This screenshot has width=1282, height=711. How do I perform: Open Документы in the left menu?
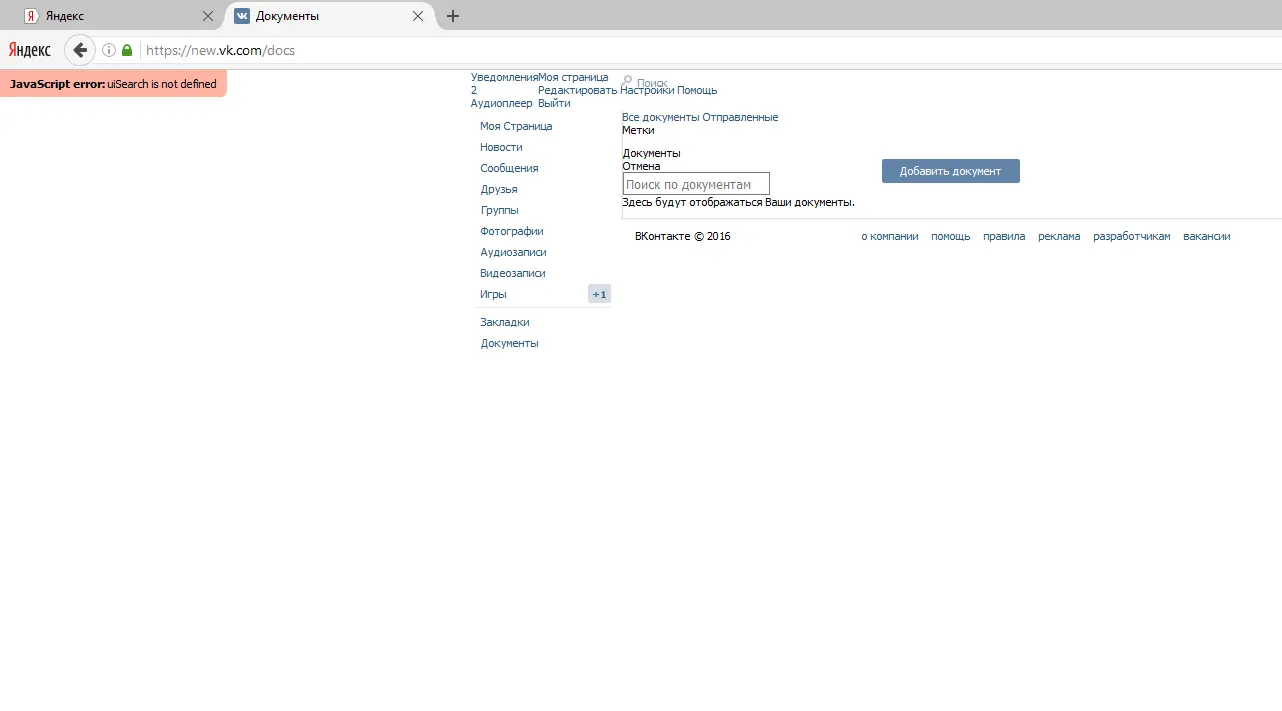click(x=509, y=343)
